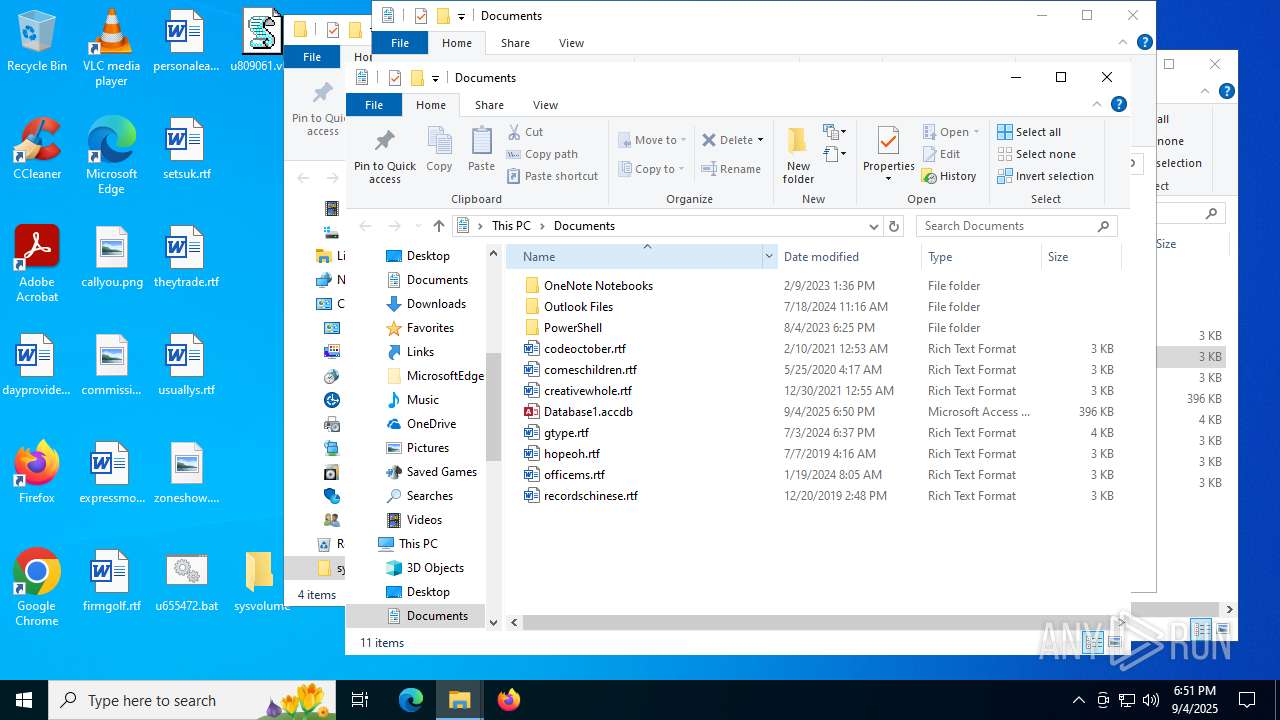Click the navigation pane scroll down arrow
1280x720 pixels.
(x=493, y=622)
